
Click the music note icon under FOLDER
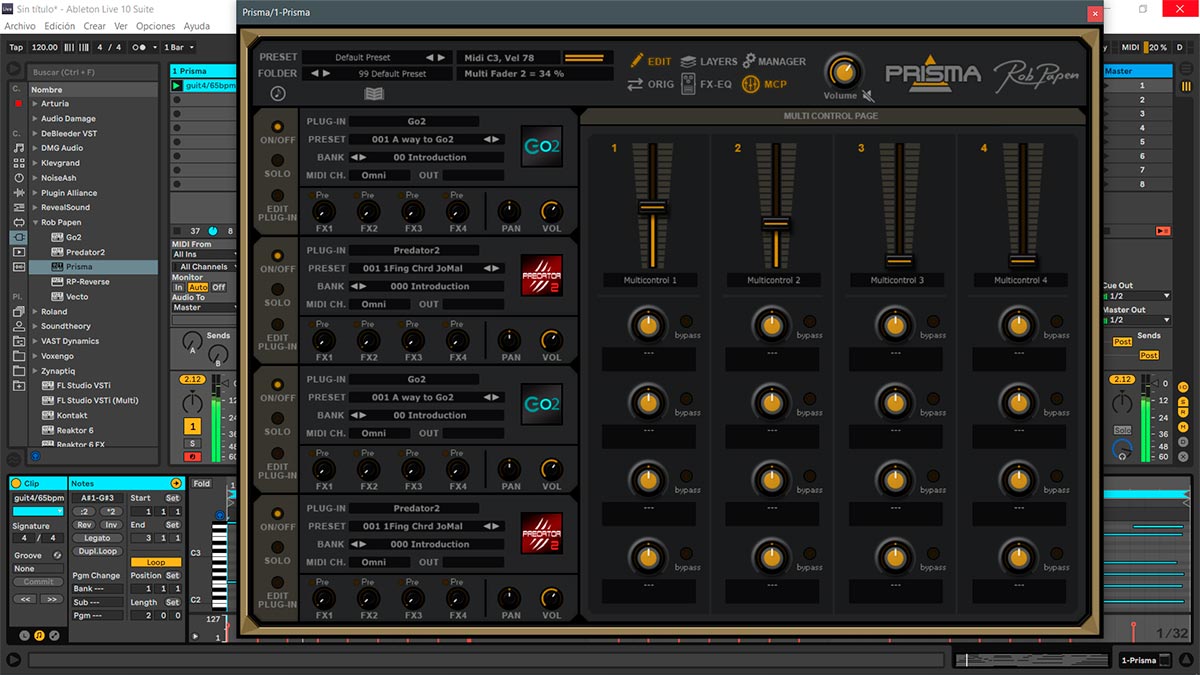[277, 93]
